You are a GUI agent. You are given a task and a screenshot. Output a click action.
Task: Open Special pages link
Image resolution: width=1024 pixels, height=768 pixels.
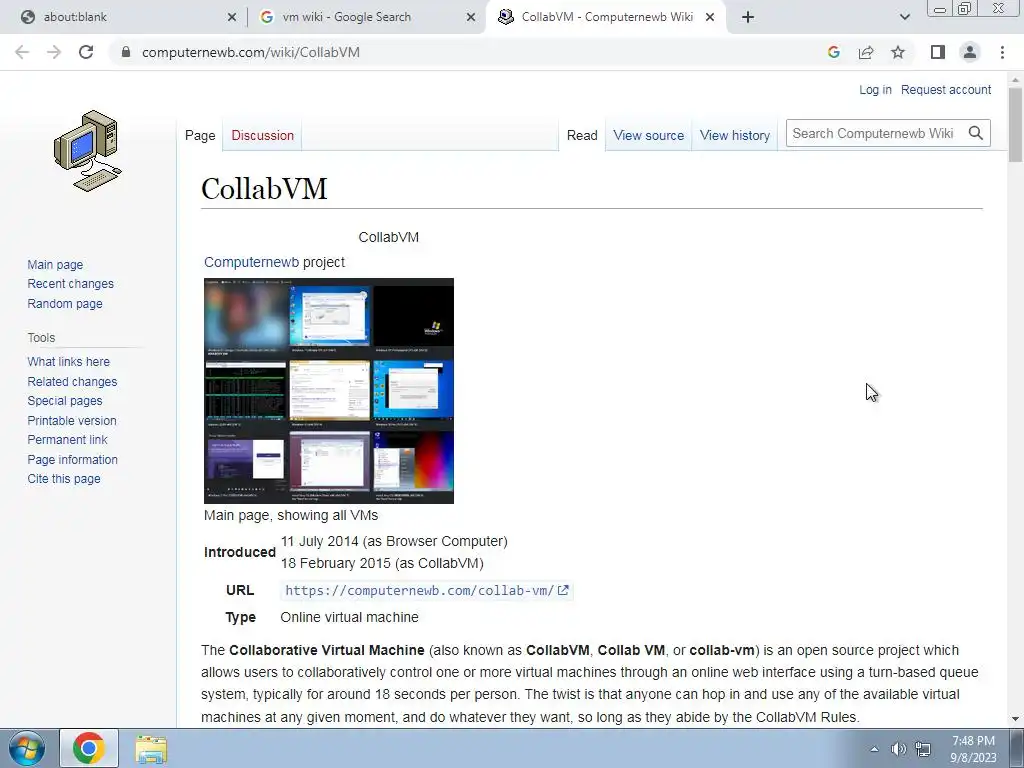[x=65, y=400]
